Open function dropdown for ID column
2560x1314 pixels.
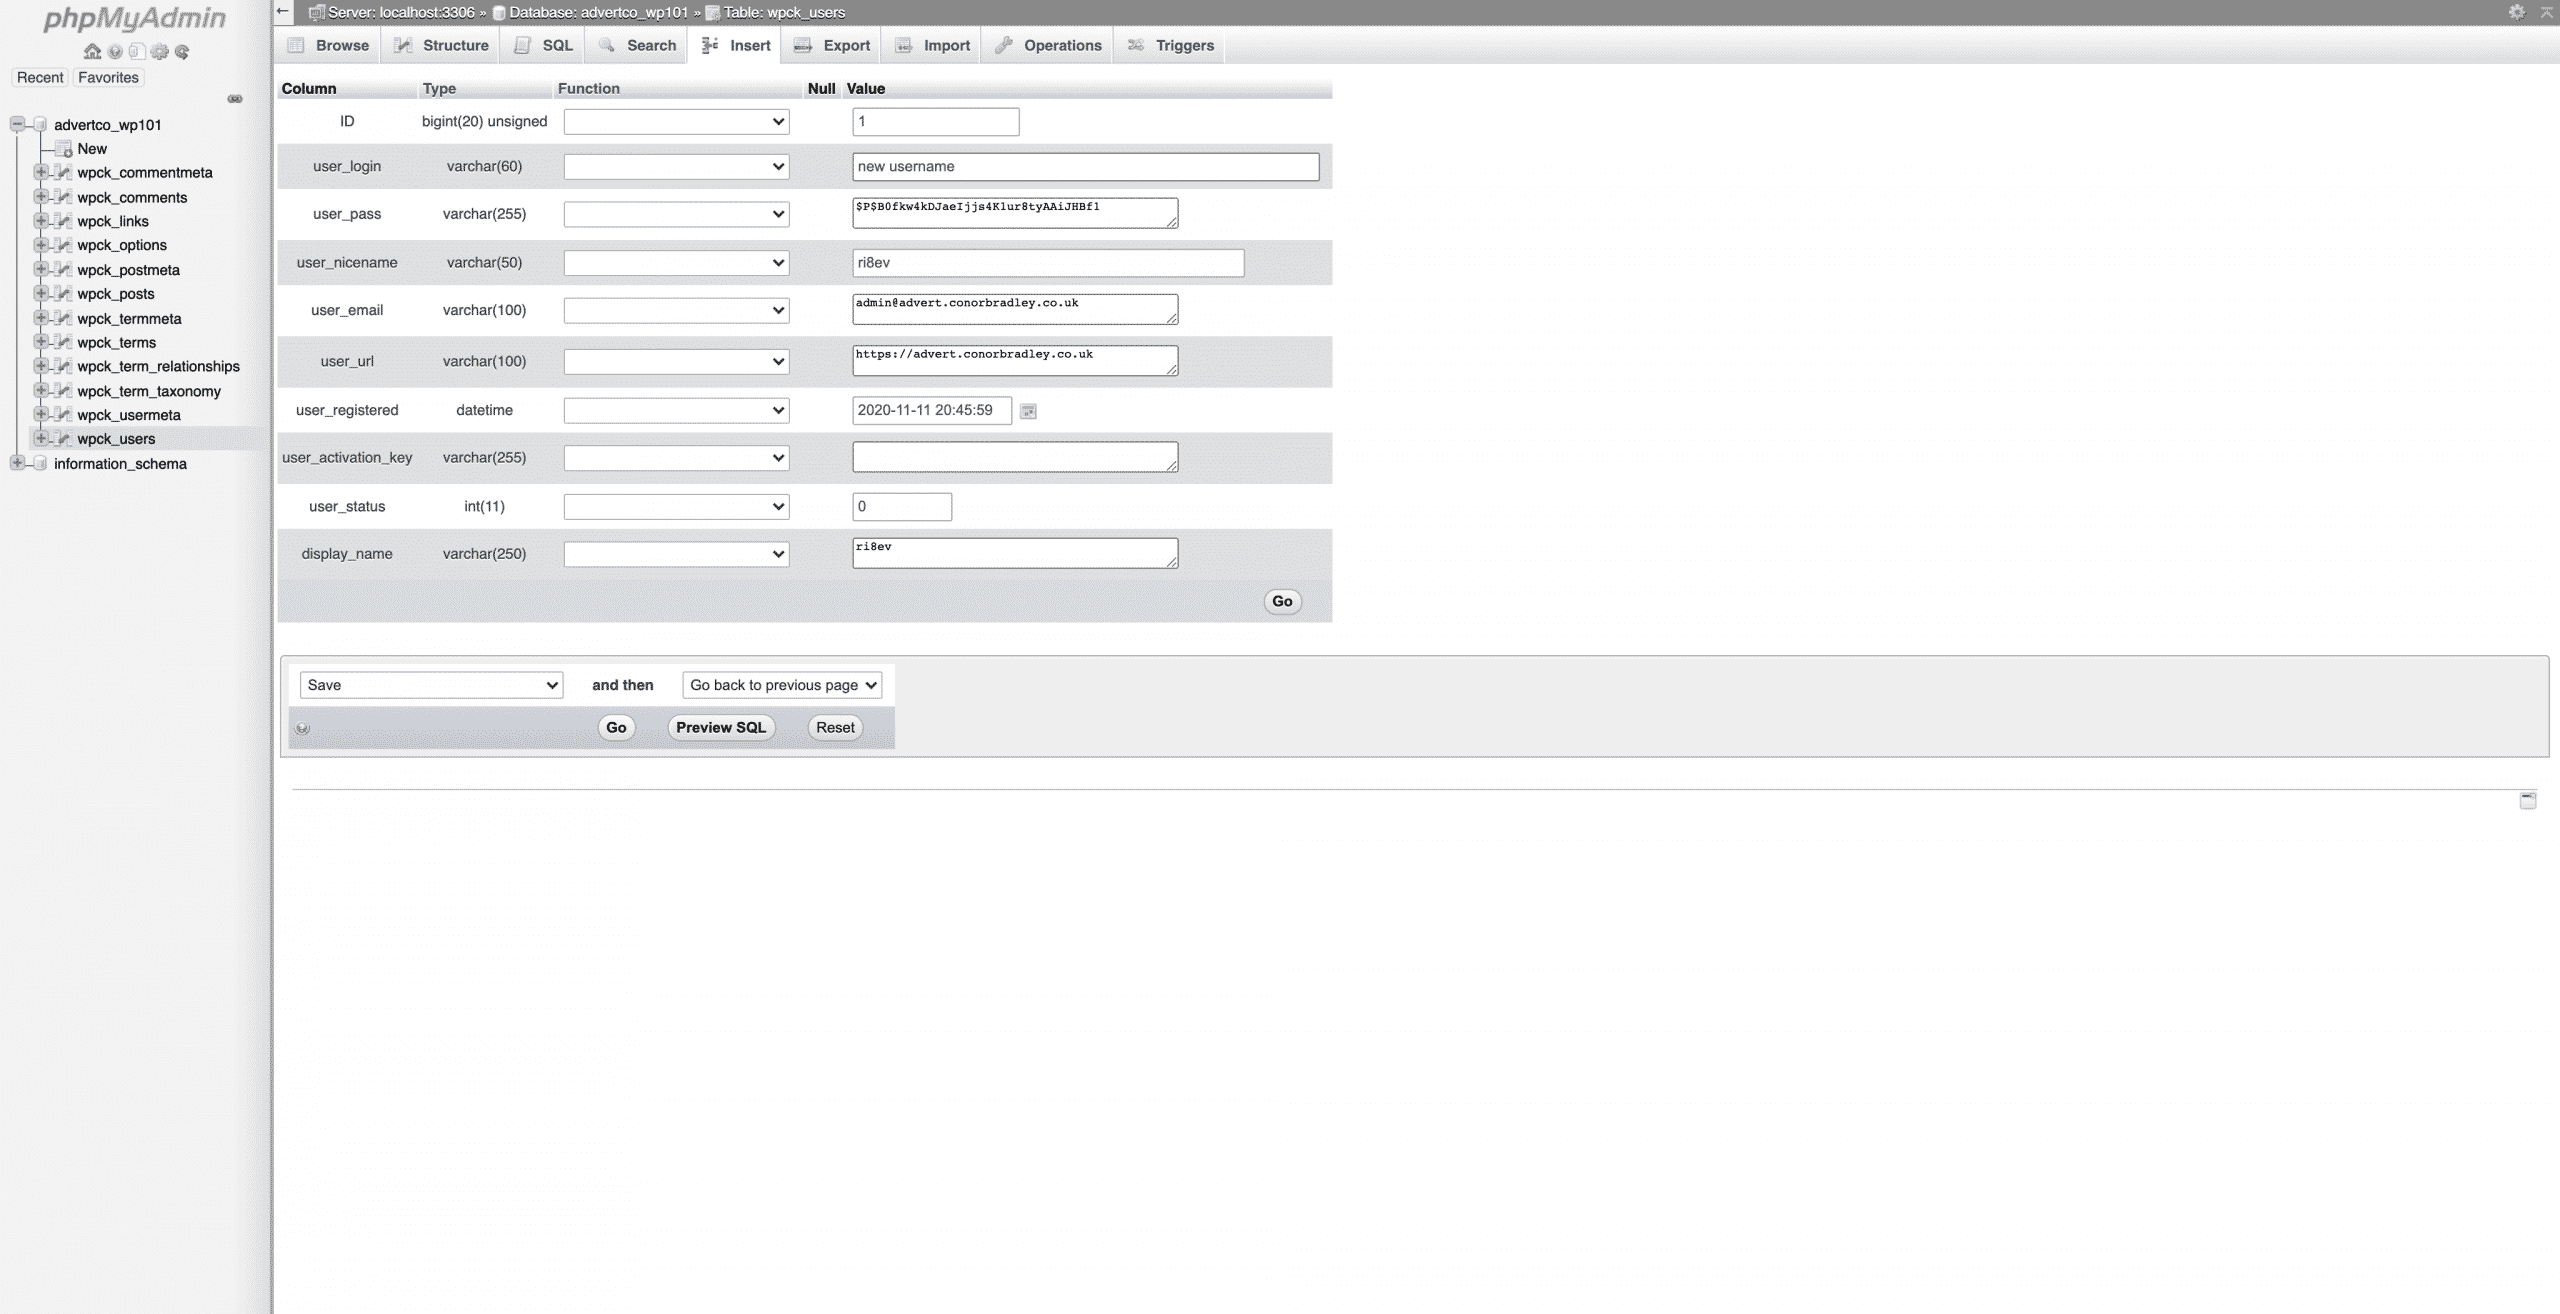pyautogui.click(x=676, y=122)
